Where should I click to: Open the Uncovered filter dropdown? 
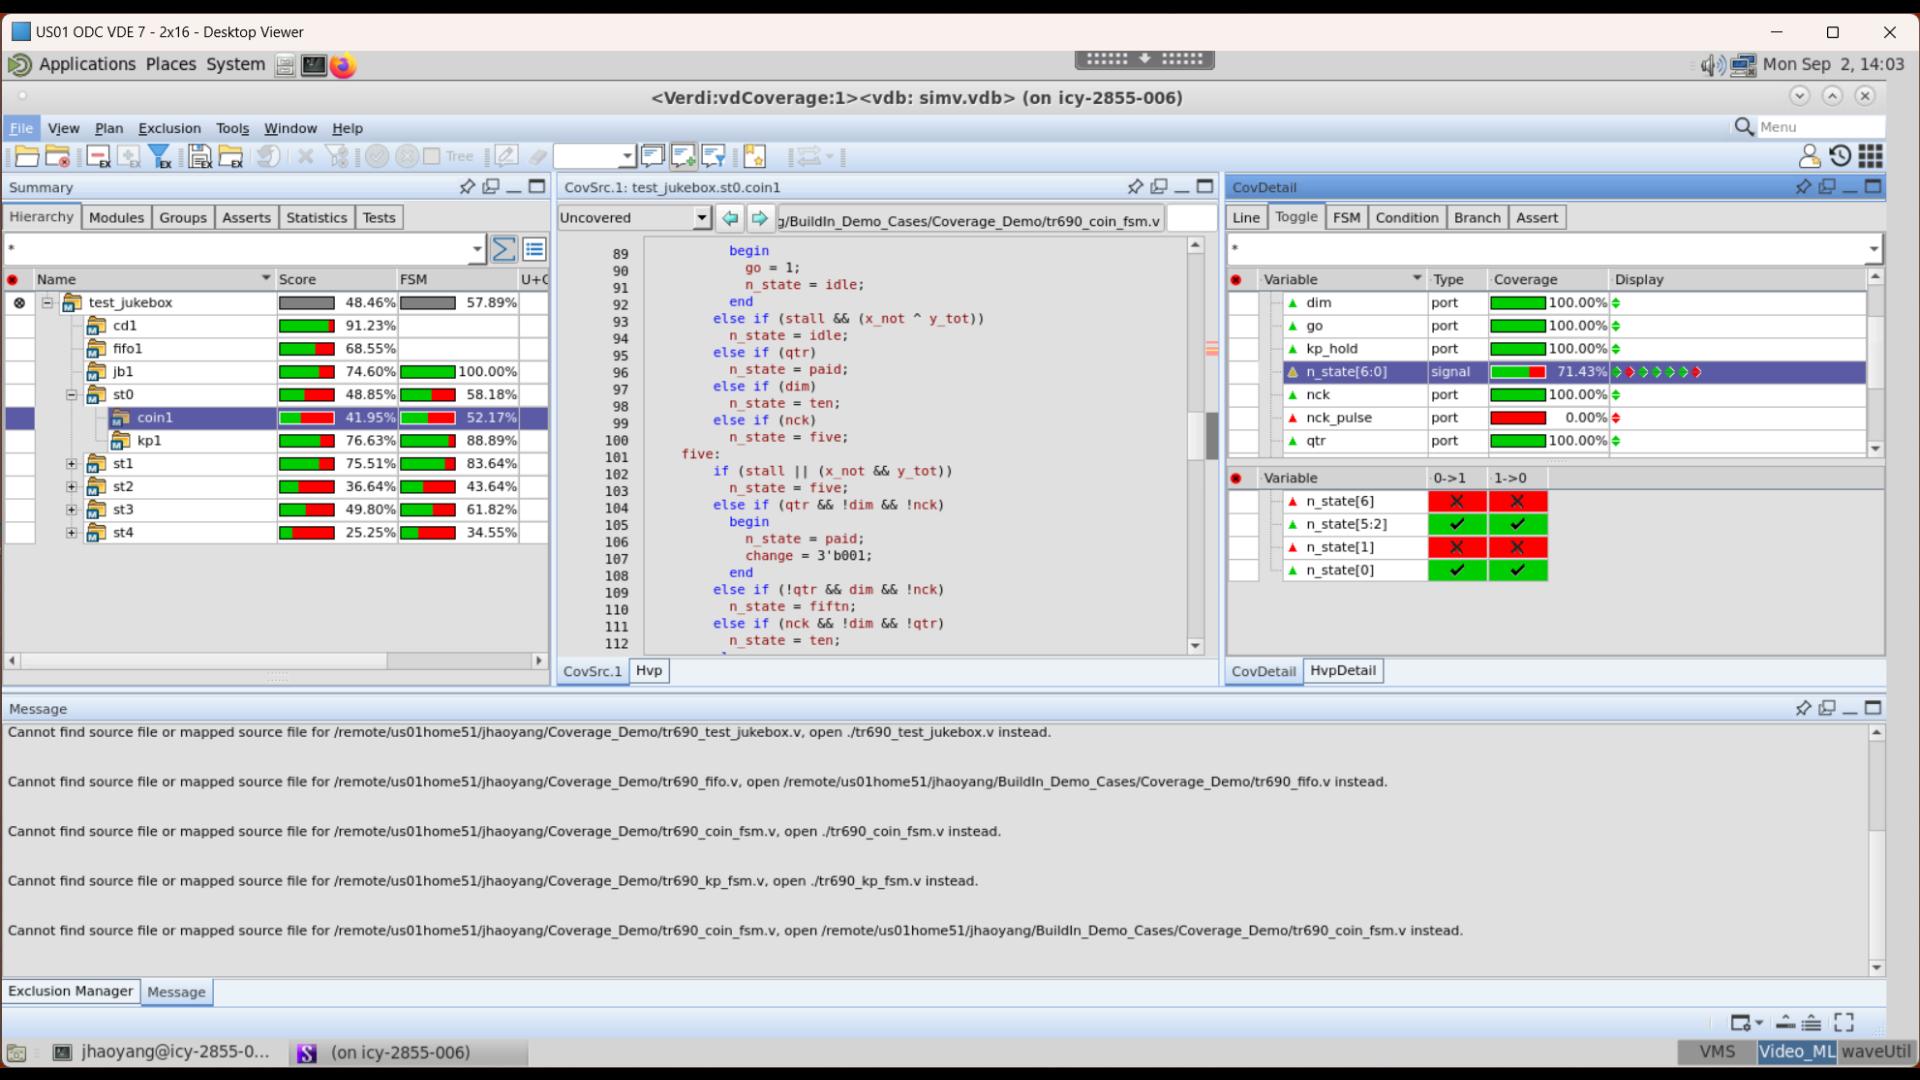[x=702, y=218]
